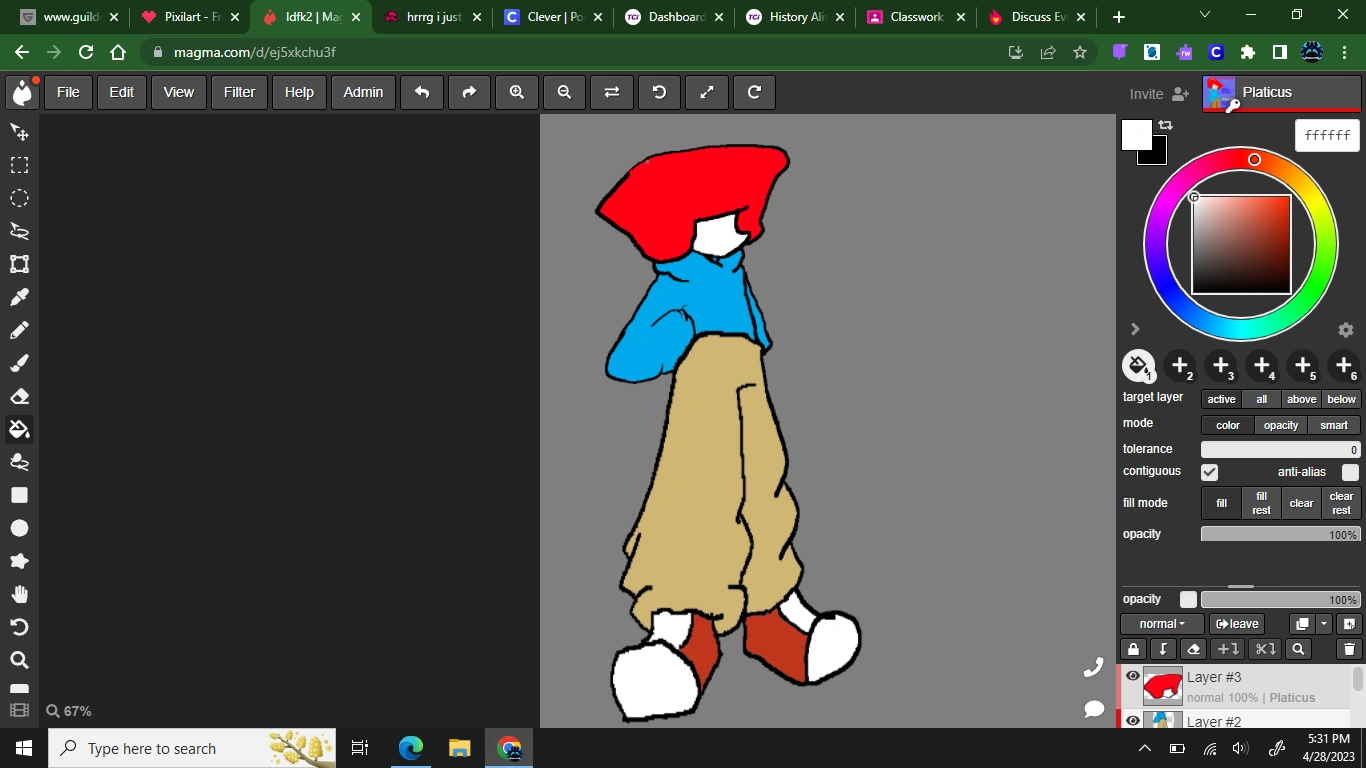Image resolution: width=1366 pixels, height=768 pixels.
Task: Set target layer to above
Action: (1301, 399)
